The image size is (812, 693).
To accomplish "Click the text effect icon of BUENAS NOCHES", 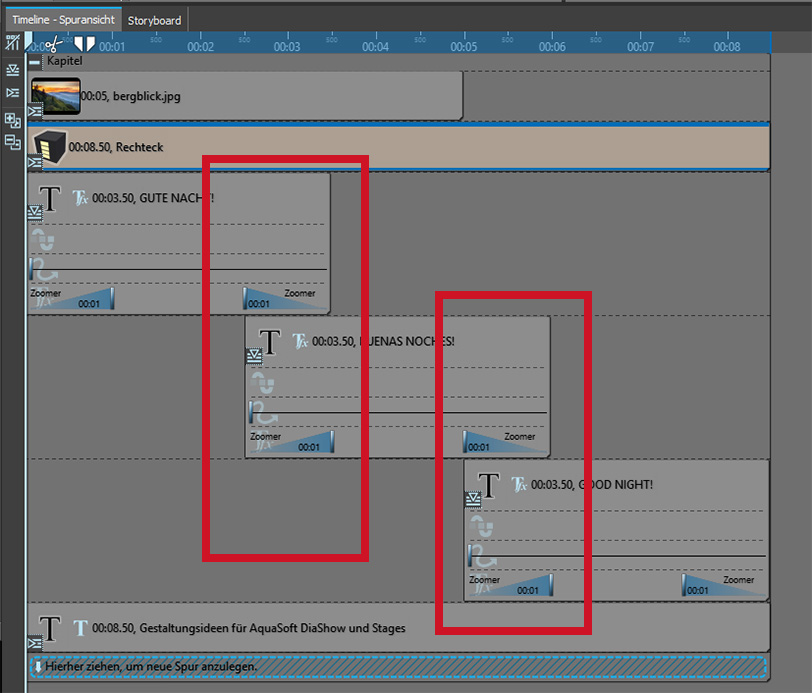I will click(300, 341).
